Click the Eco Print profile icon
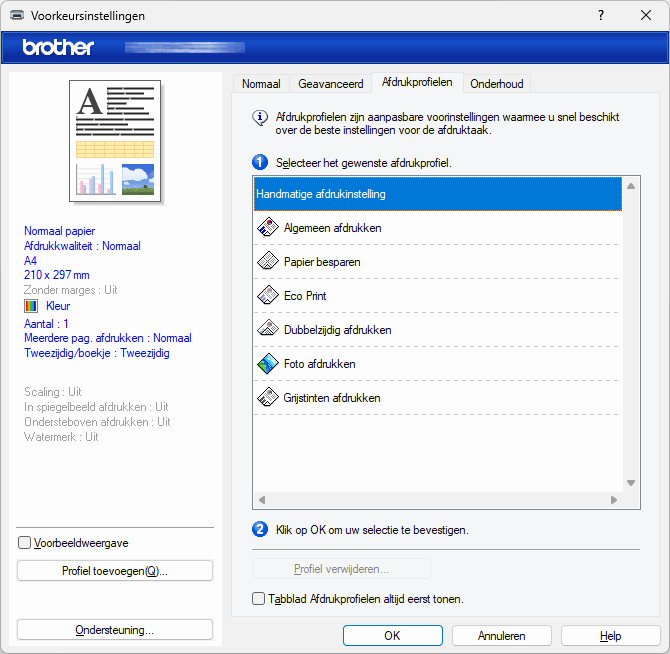The image size is (670, 654). [267, 296]
